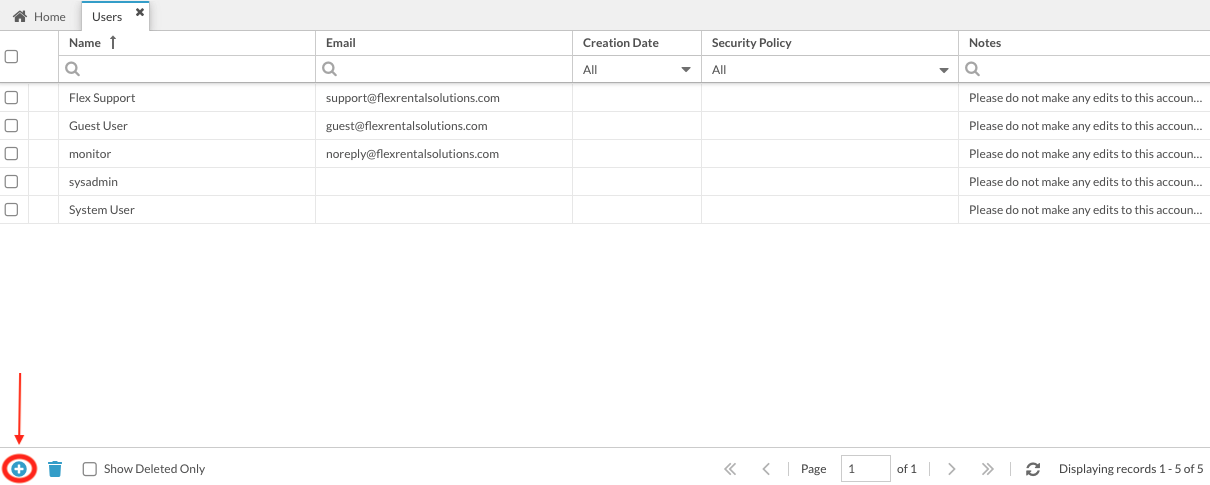
Task: Click the Email filter search icon
Action: tap(329, 70)
